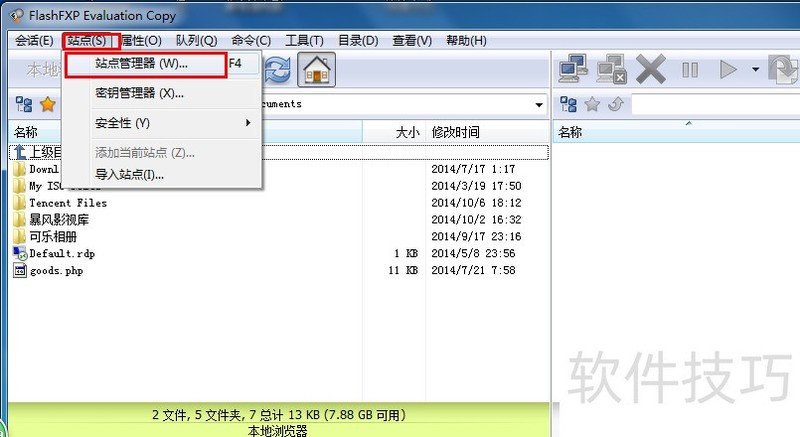Click the local status bar summary text
Image resolution: width=800 pixels, height=437 pixels.
pos(279,415)
